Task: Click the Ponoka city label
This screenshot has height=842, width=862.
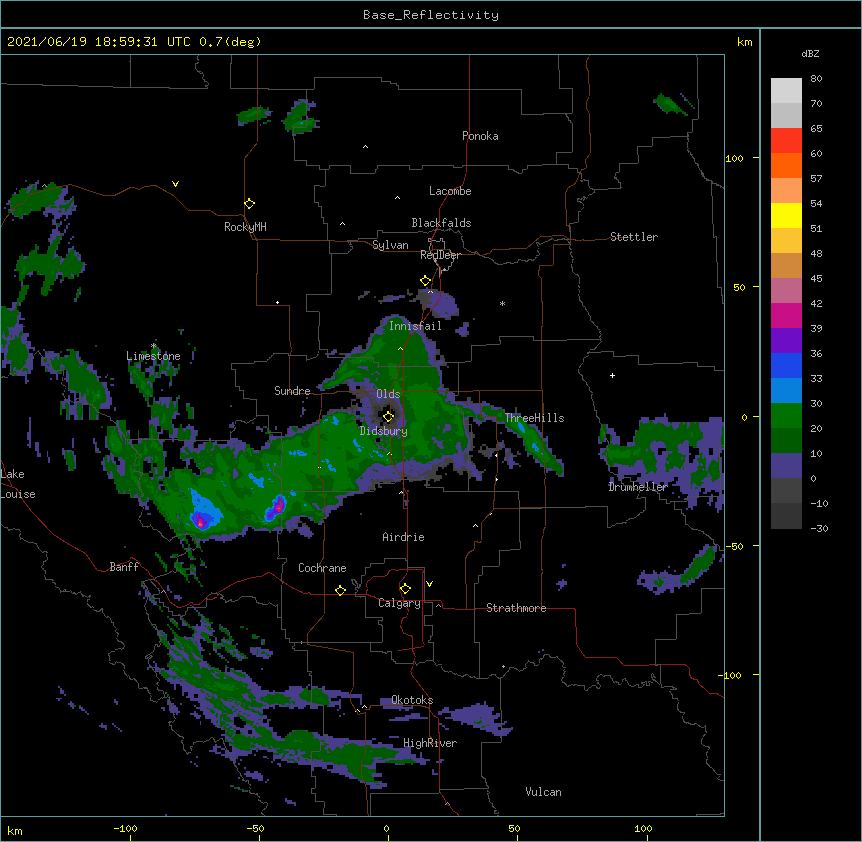Action: [480, 136]
